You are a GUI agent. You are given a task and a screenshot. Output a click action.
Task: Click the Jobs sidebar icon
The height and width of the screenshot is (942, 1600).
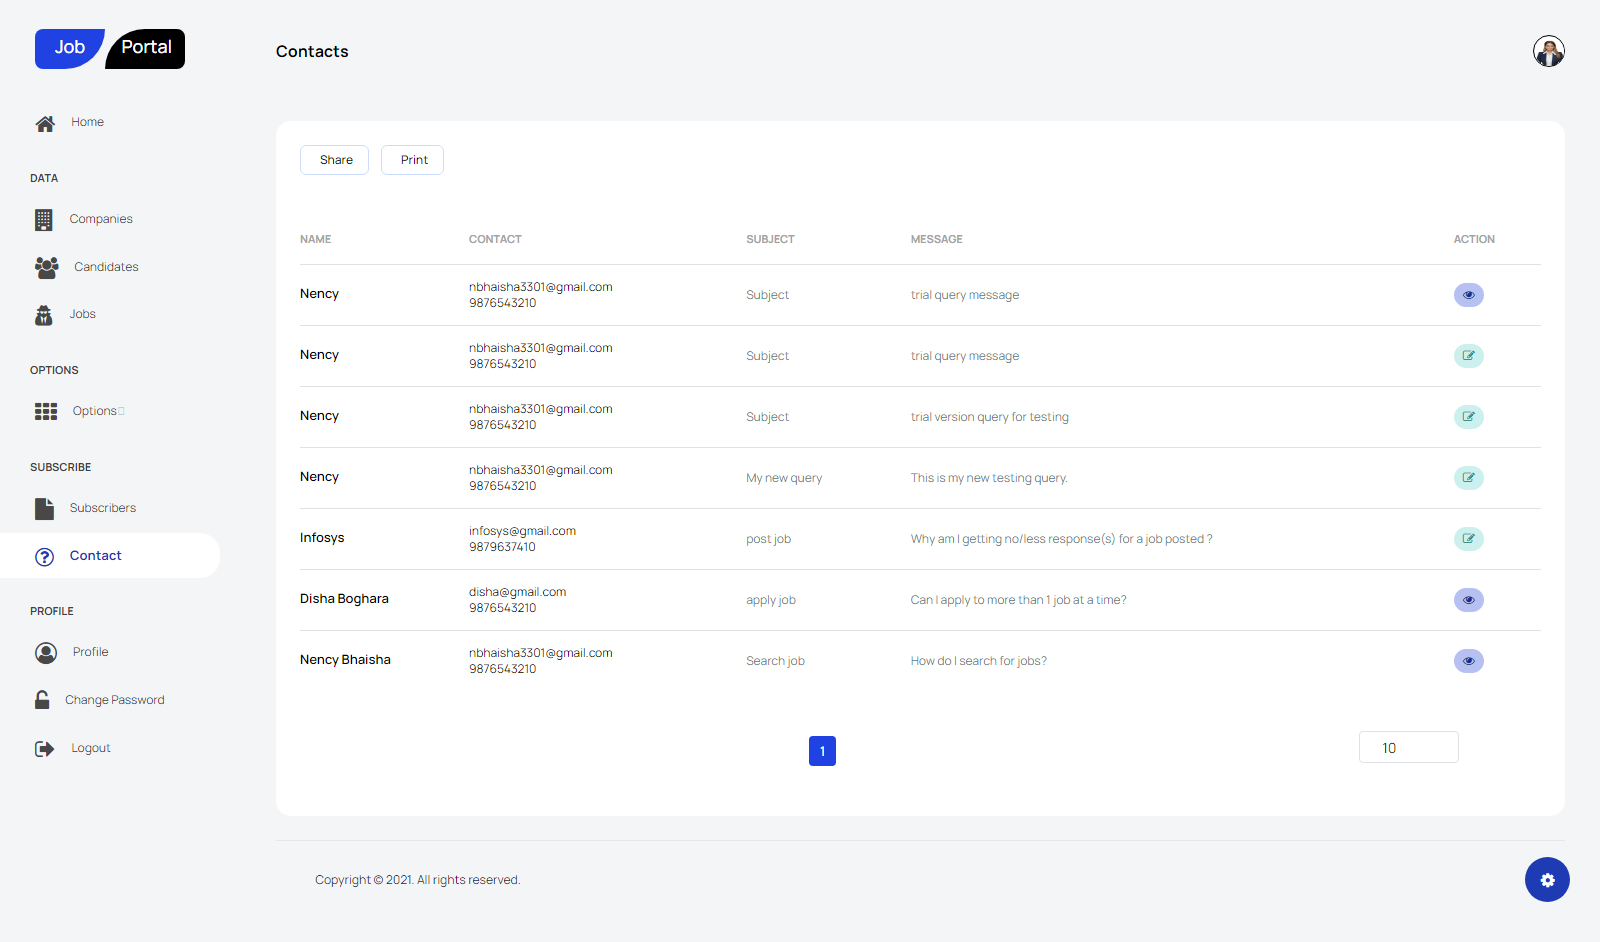click(x=44, y=315)
